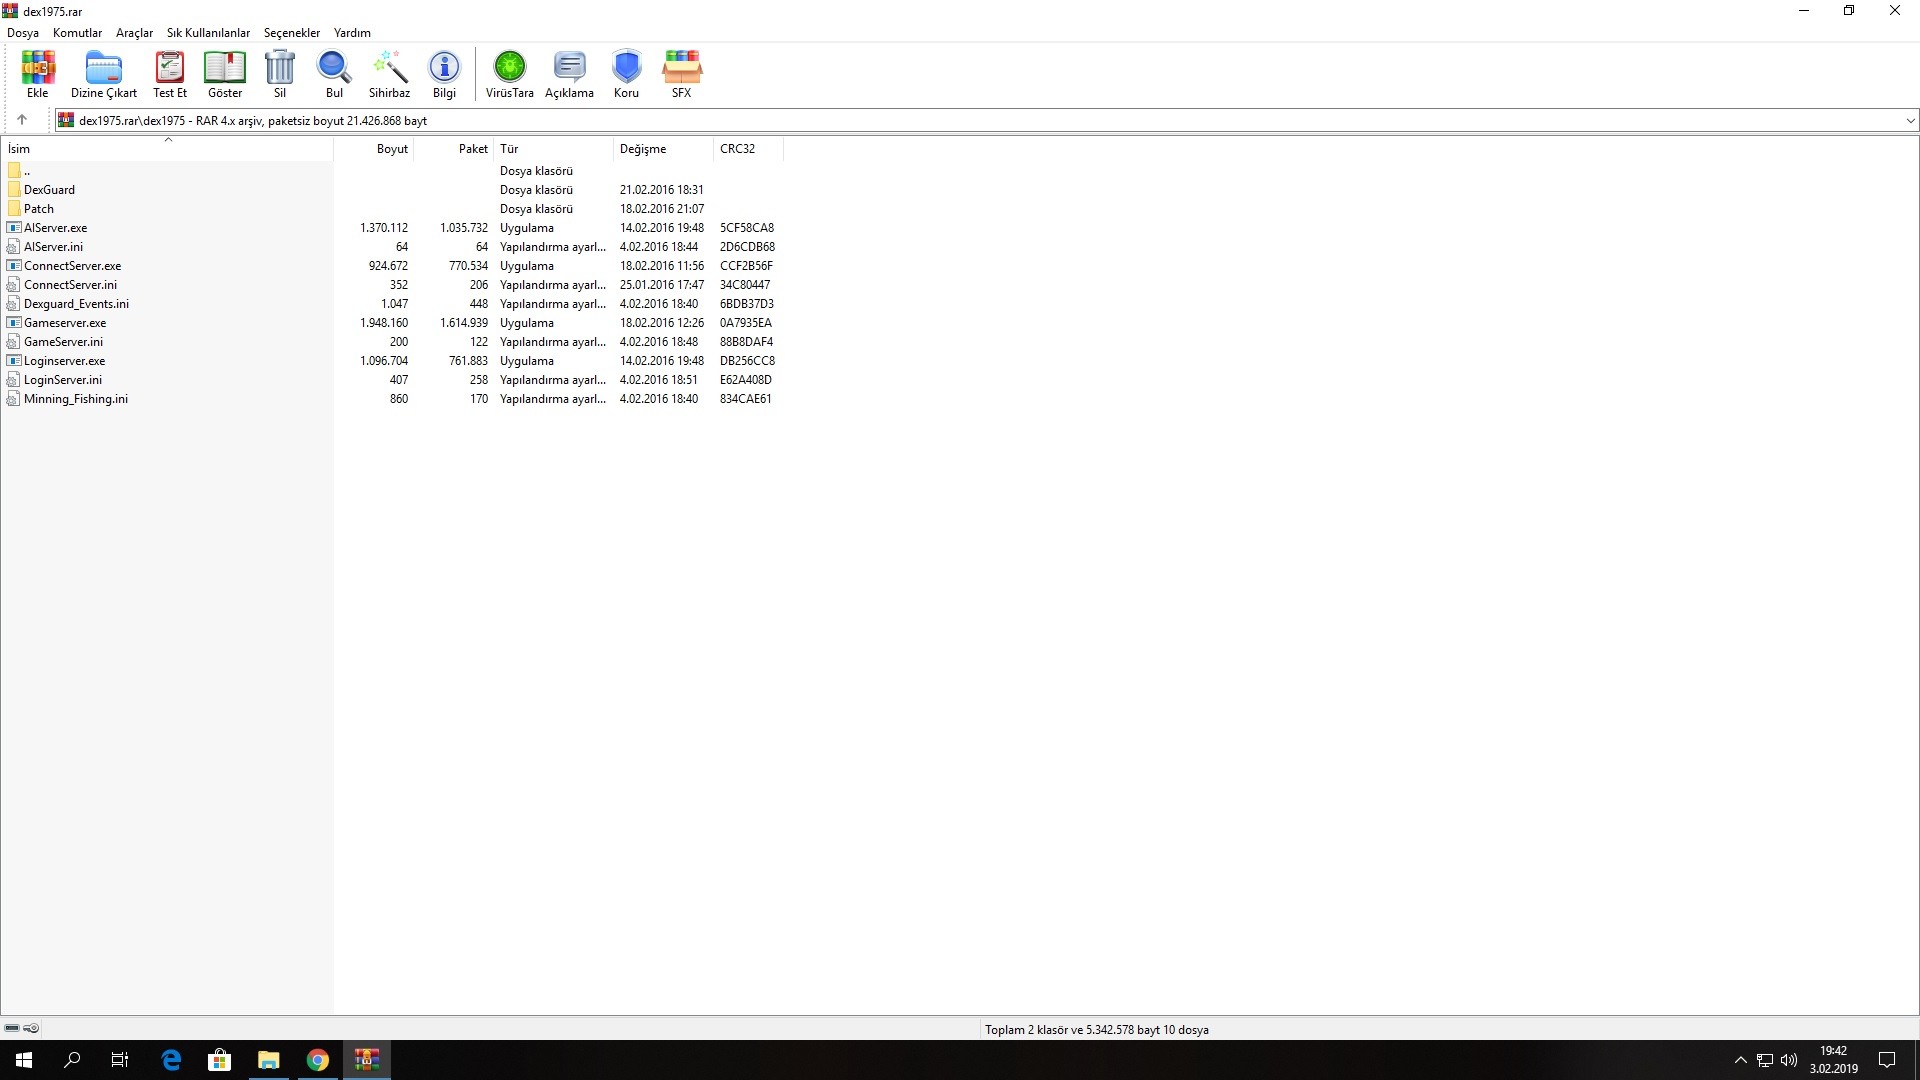This screenshot has height=1080, width=1920.
Task: Switch to Google Chrome on taskbar
Action: point(317,1060)
